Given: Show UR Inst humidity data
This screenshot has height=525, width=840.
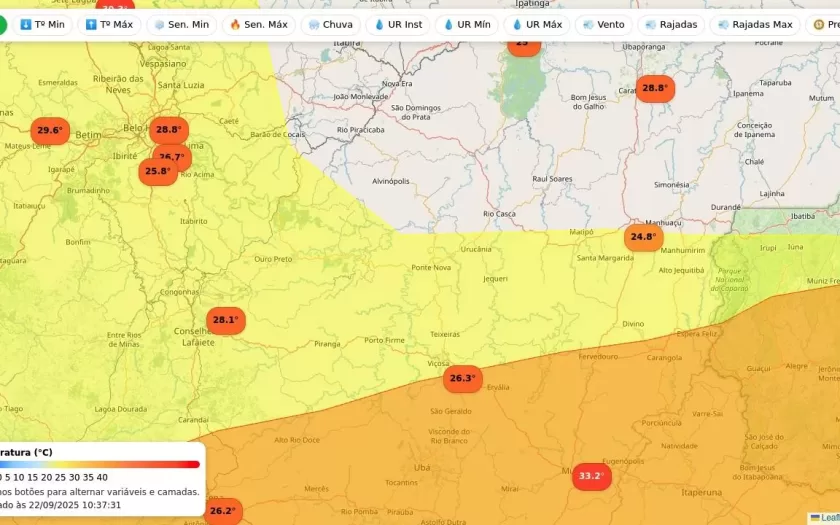Looking at the screenshot, I should 397,24.
